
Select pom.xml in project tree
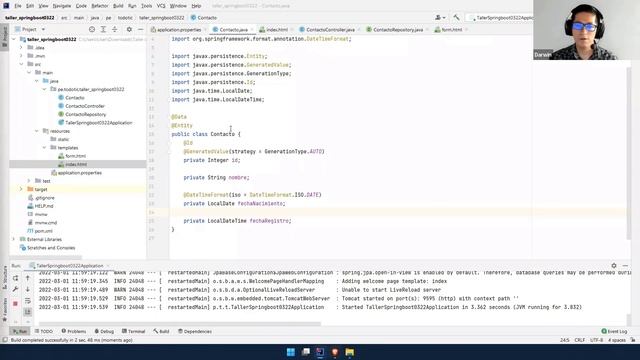tap(43, 231)
